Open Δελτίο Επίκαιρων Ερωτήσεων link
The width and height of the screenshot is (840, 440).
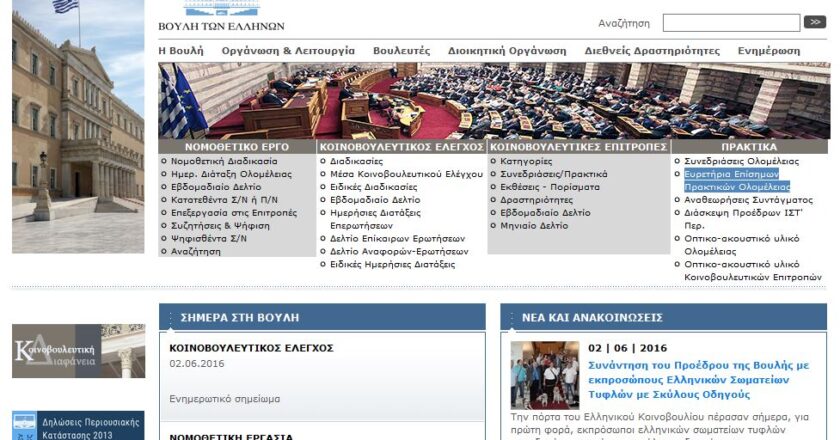tap(398, 238)
